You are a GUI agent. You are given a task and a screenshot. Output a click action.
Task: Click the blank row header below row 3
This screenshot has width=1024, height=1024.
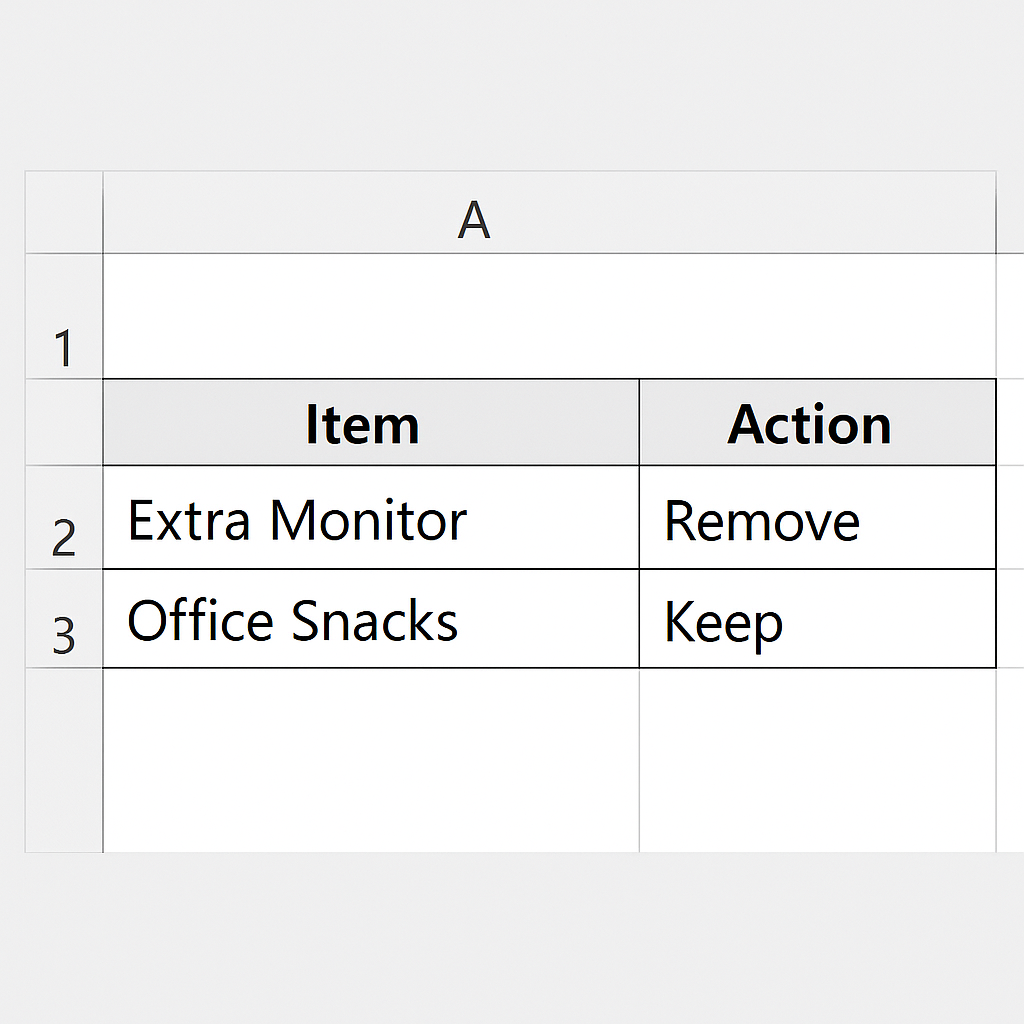64,760
